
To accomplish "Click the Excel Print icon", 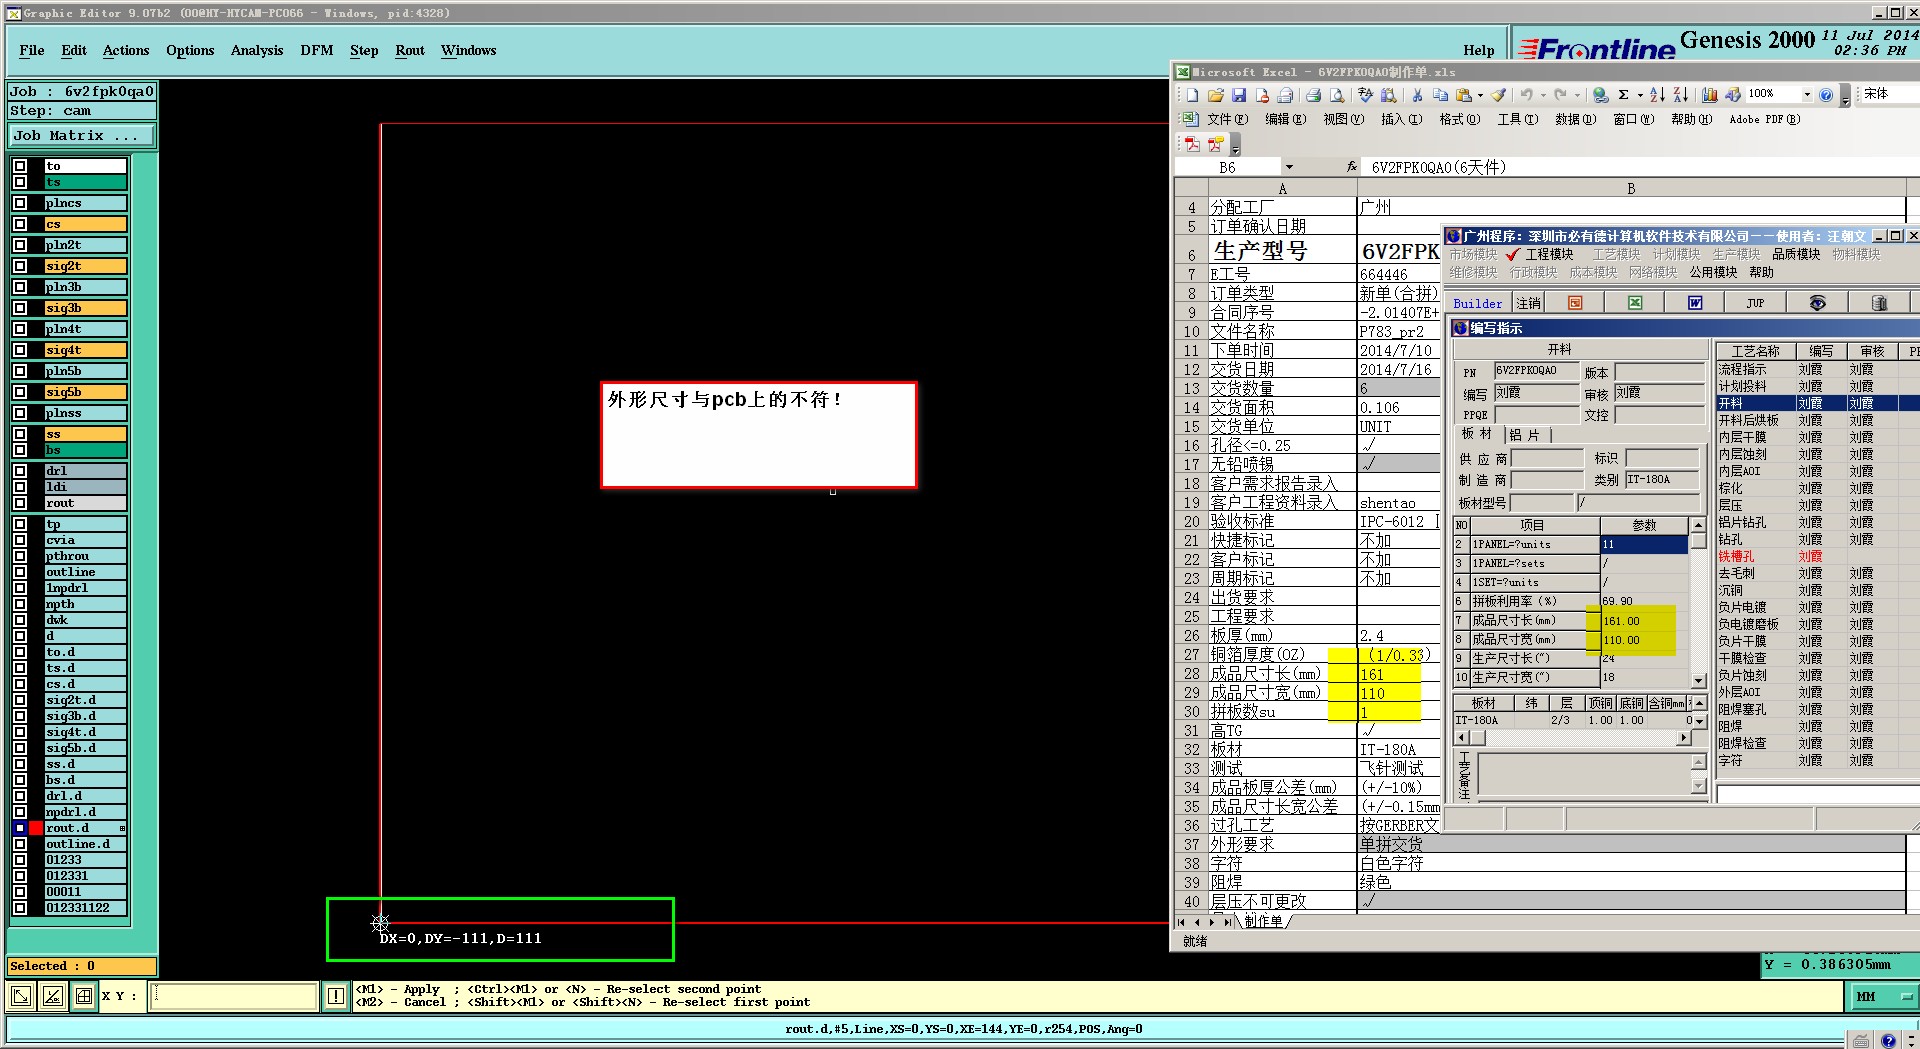I will coord(1313,95).
